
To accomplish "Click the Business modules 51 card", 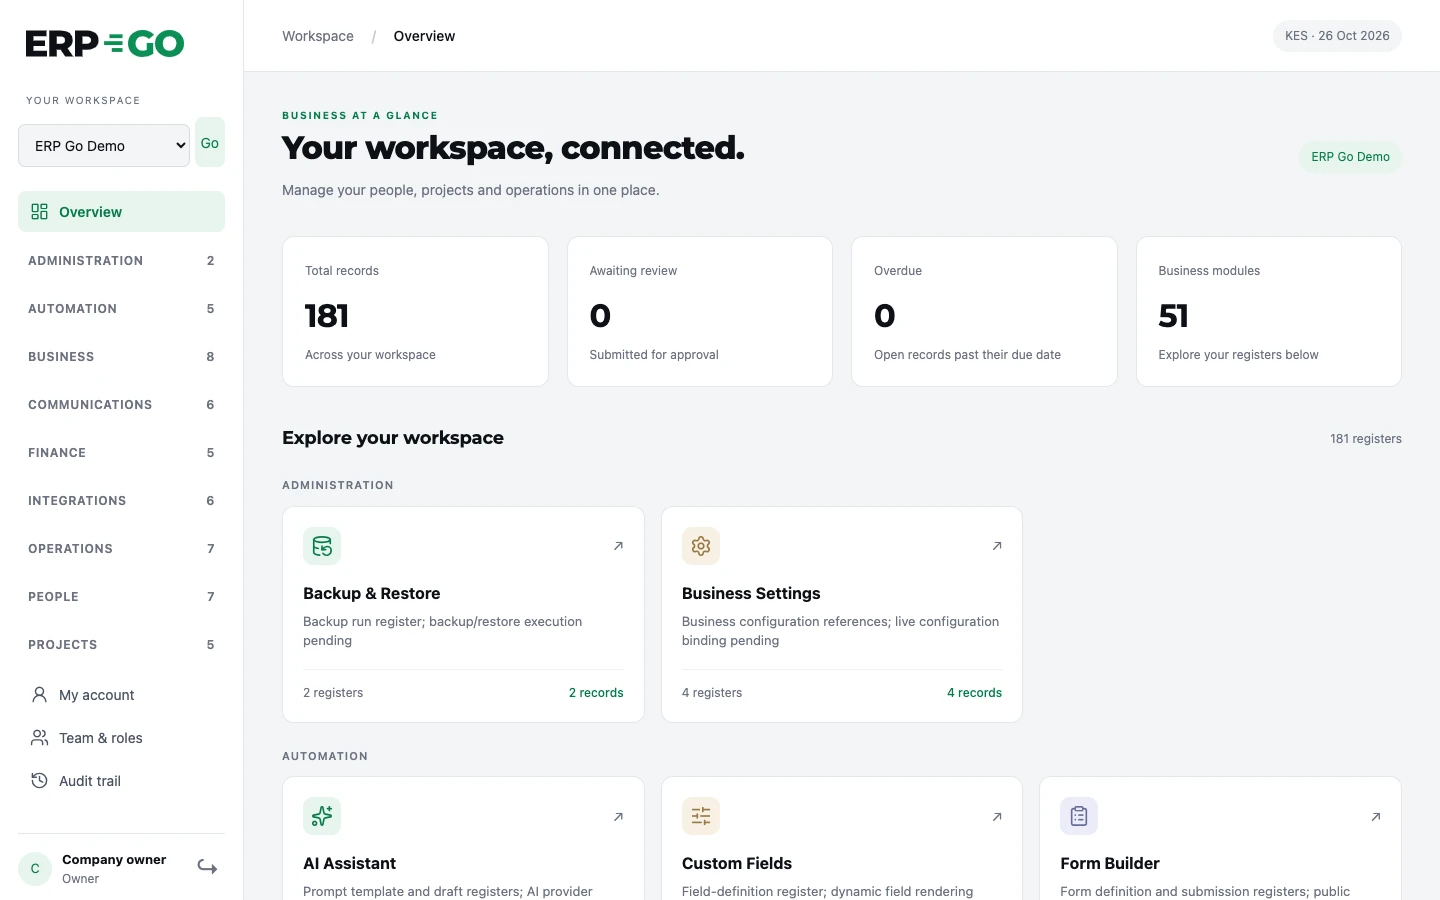I will (1269, 312).
